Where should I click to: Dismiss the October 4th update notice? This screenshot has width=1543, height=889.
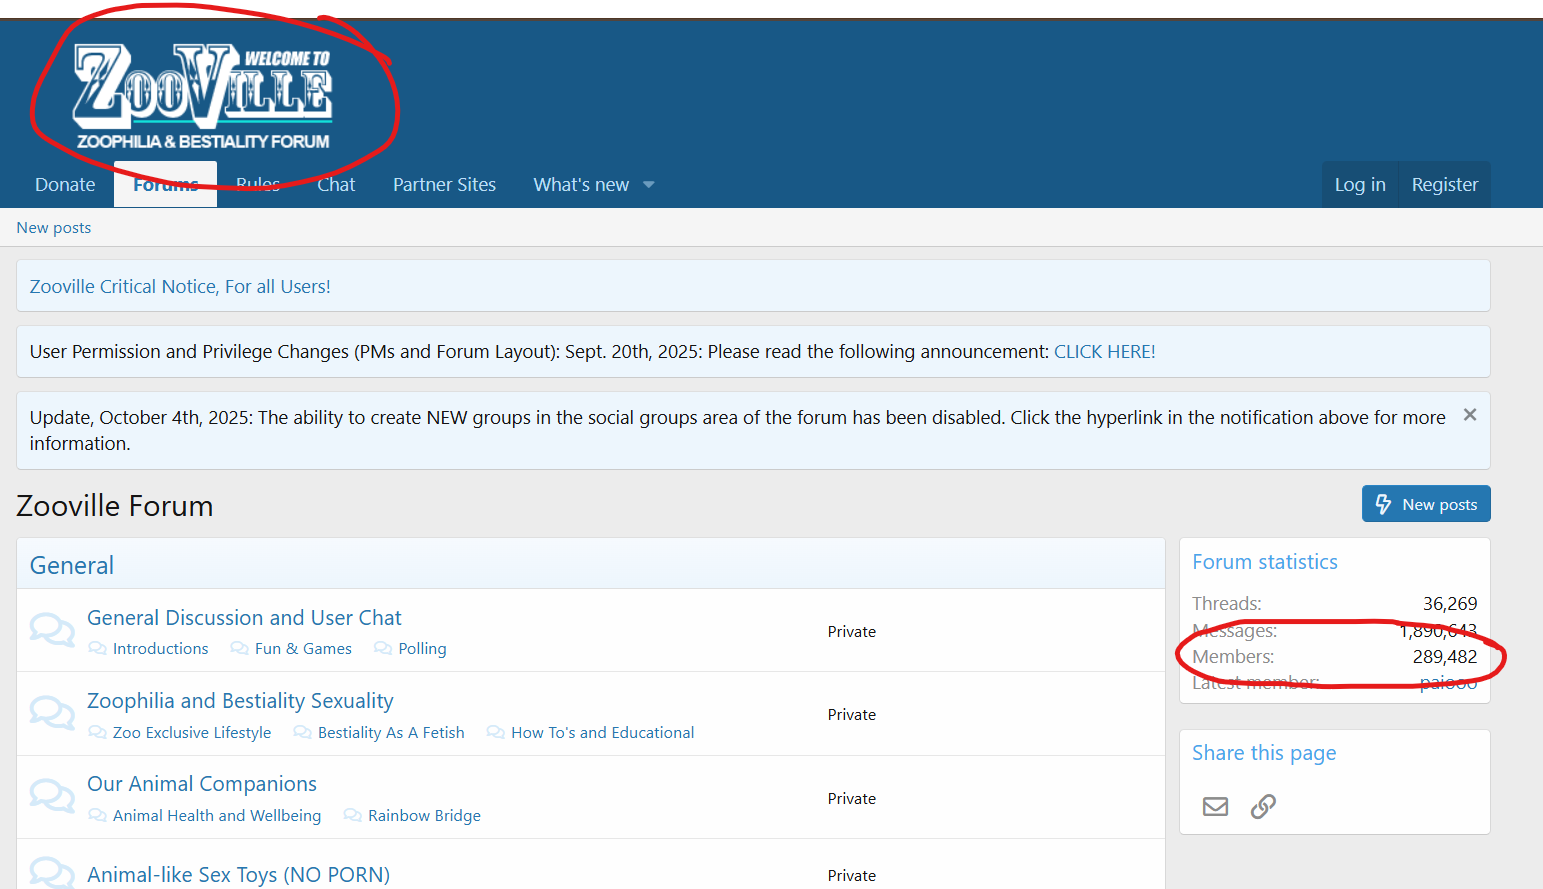(x=1469, y=415)
